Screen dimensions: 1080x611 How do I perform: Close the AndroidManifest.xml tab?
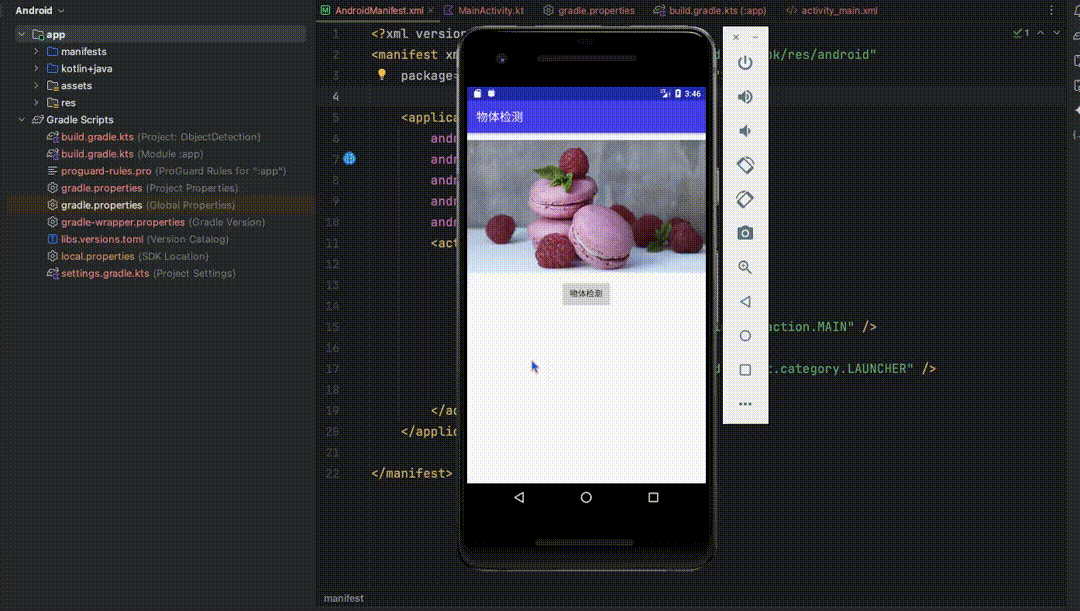(x=431, y=10)
